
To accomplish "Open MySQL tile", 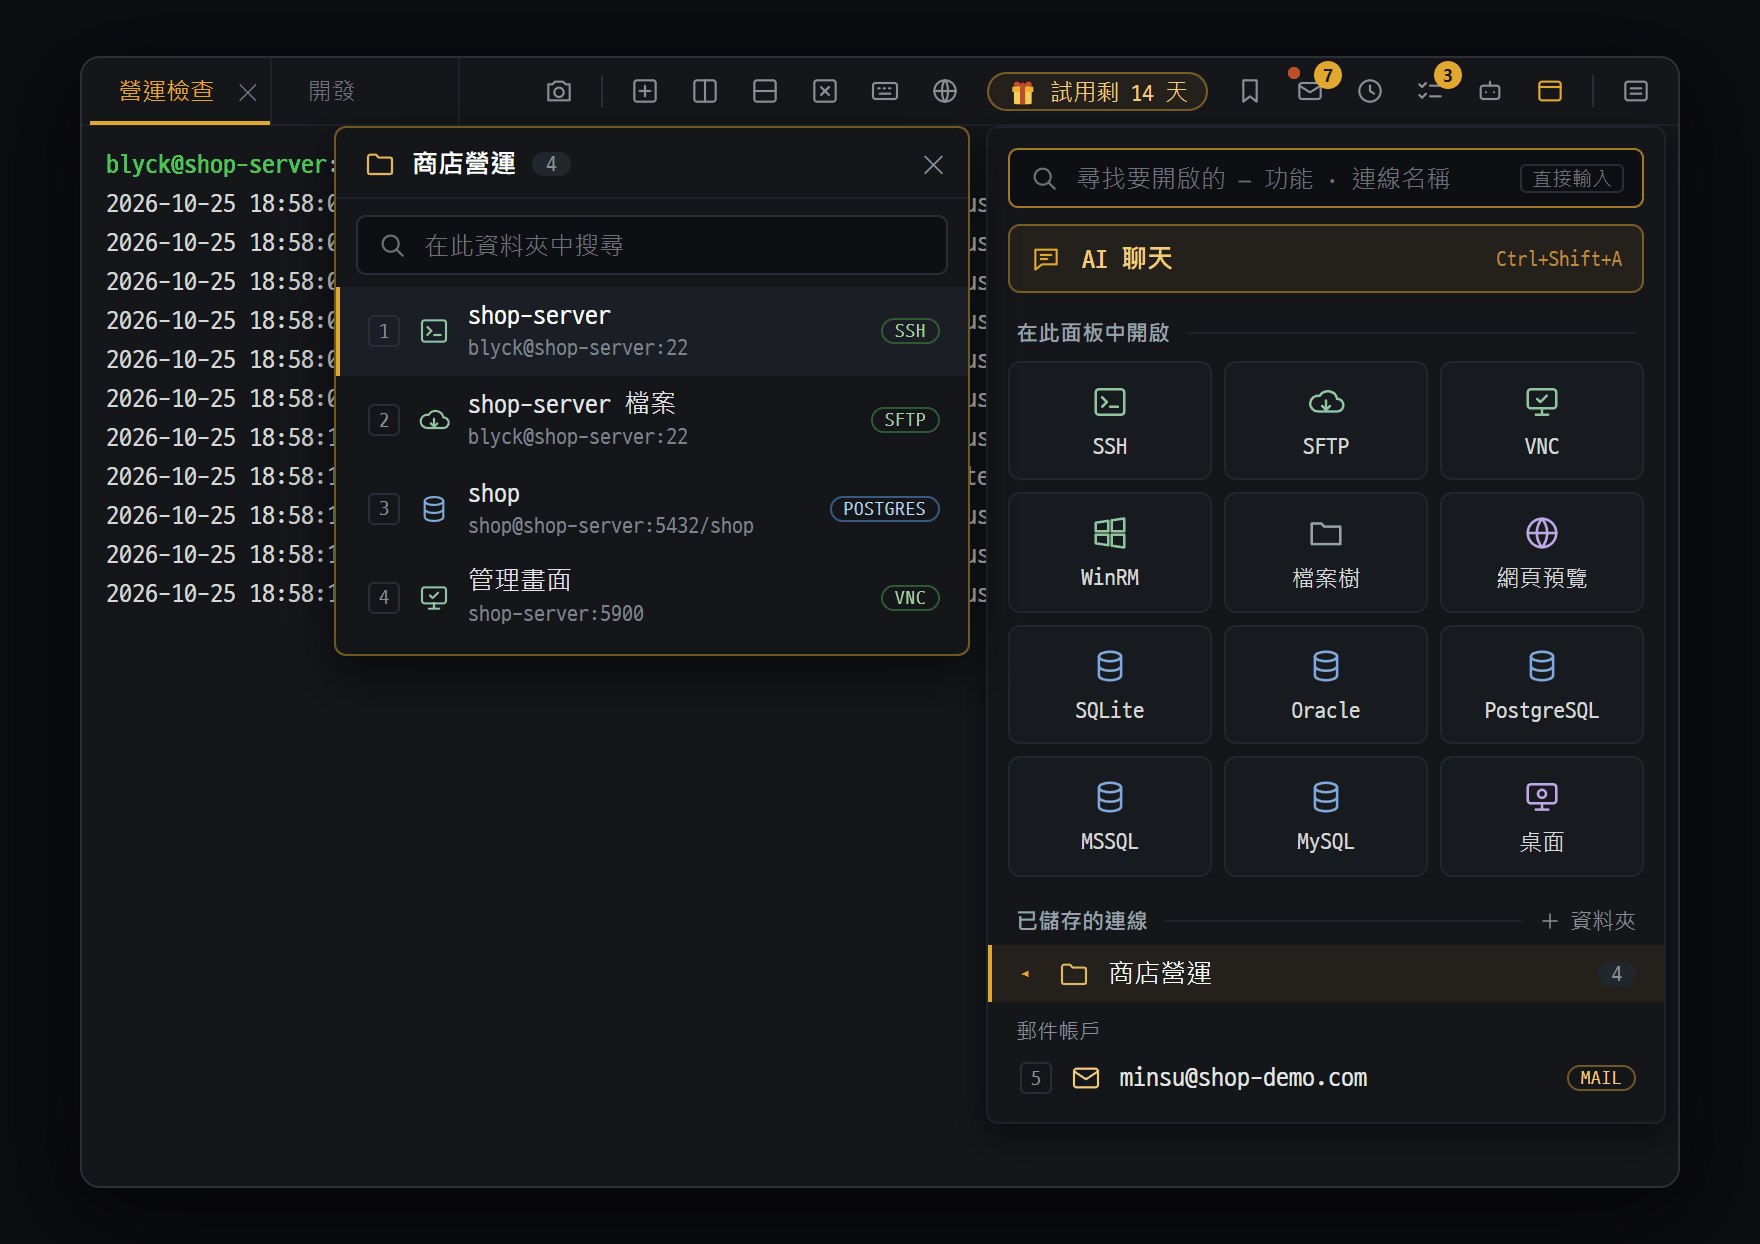I will pyautogui.click(x=1326, y=816).
